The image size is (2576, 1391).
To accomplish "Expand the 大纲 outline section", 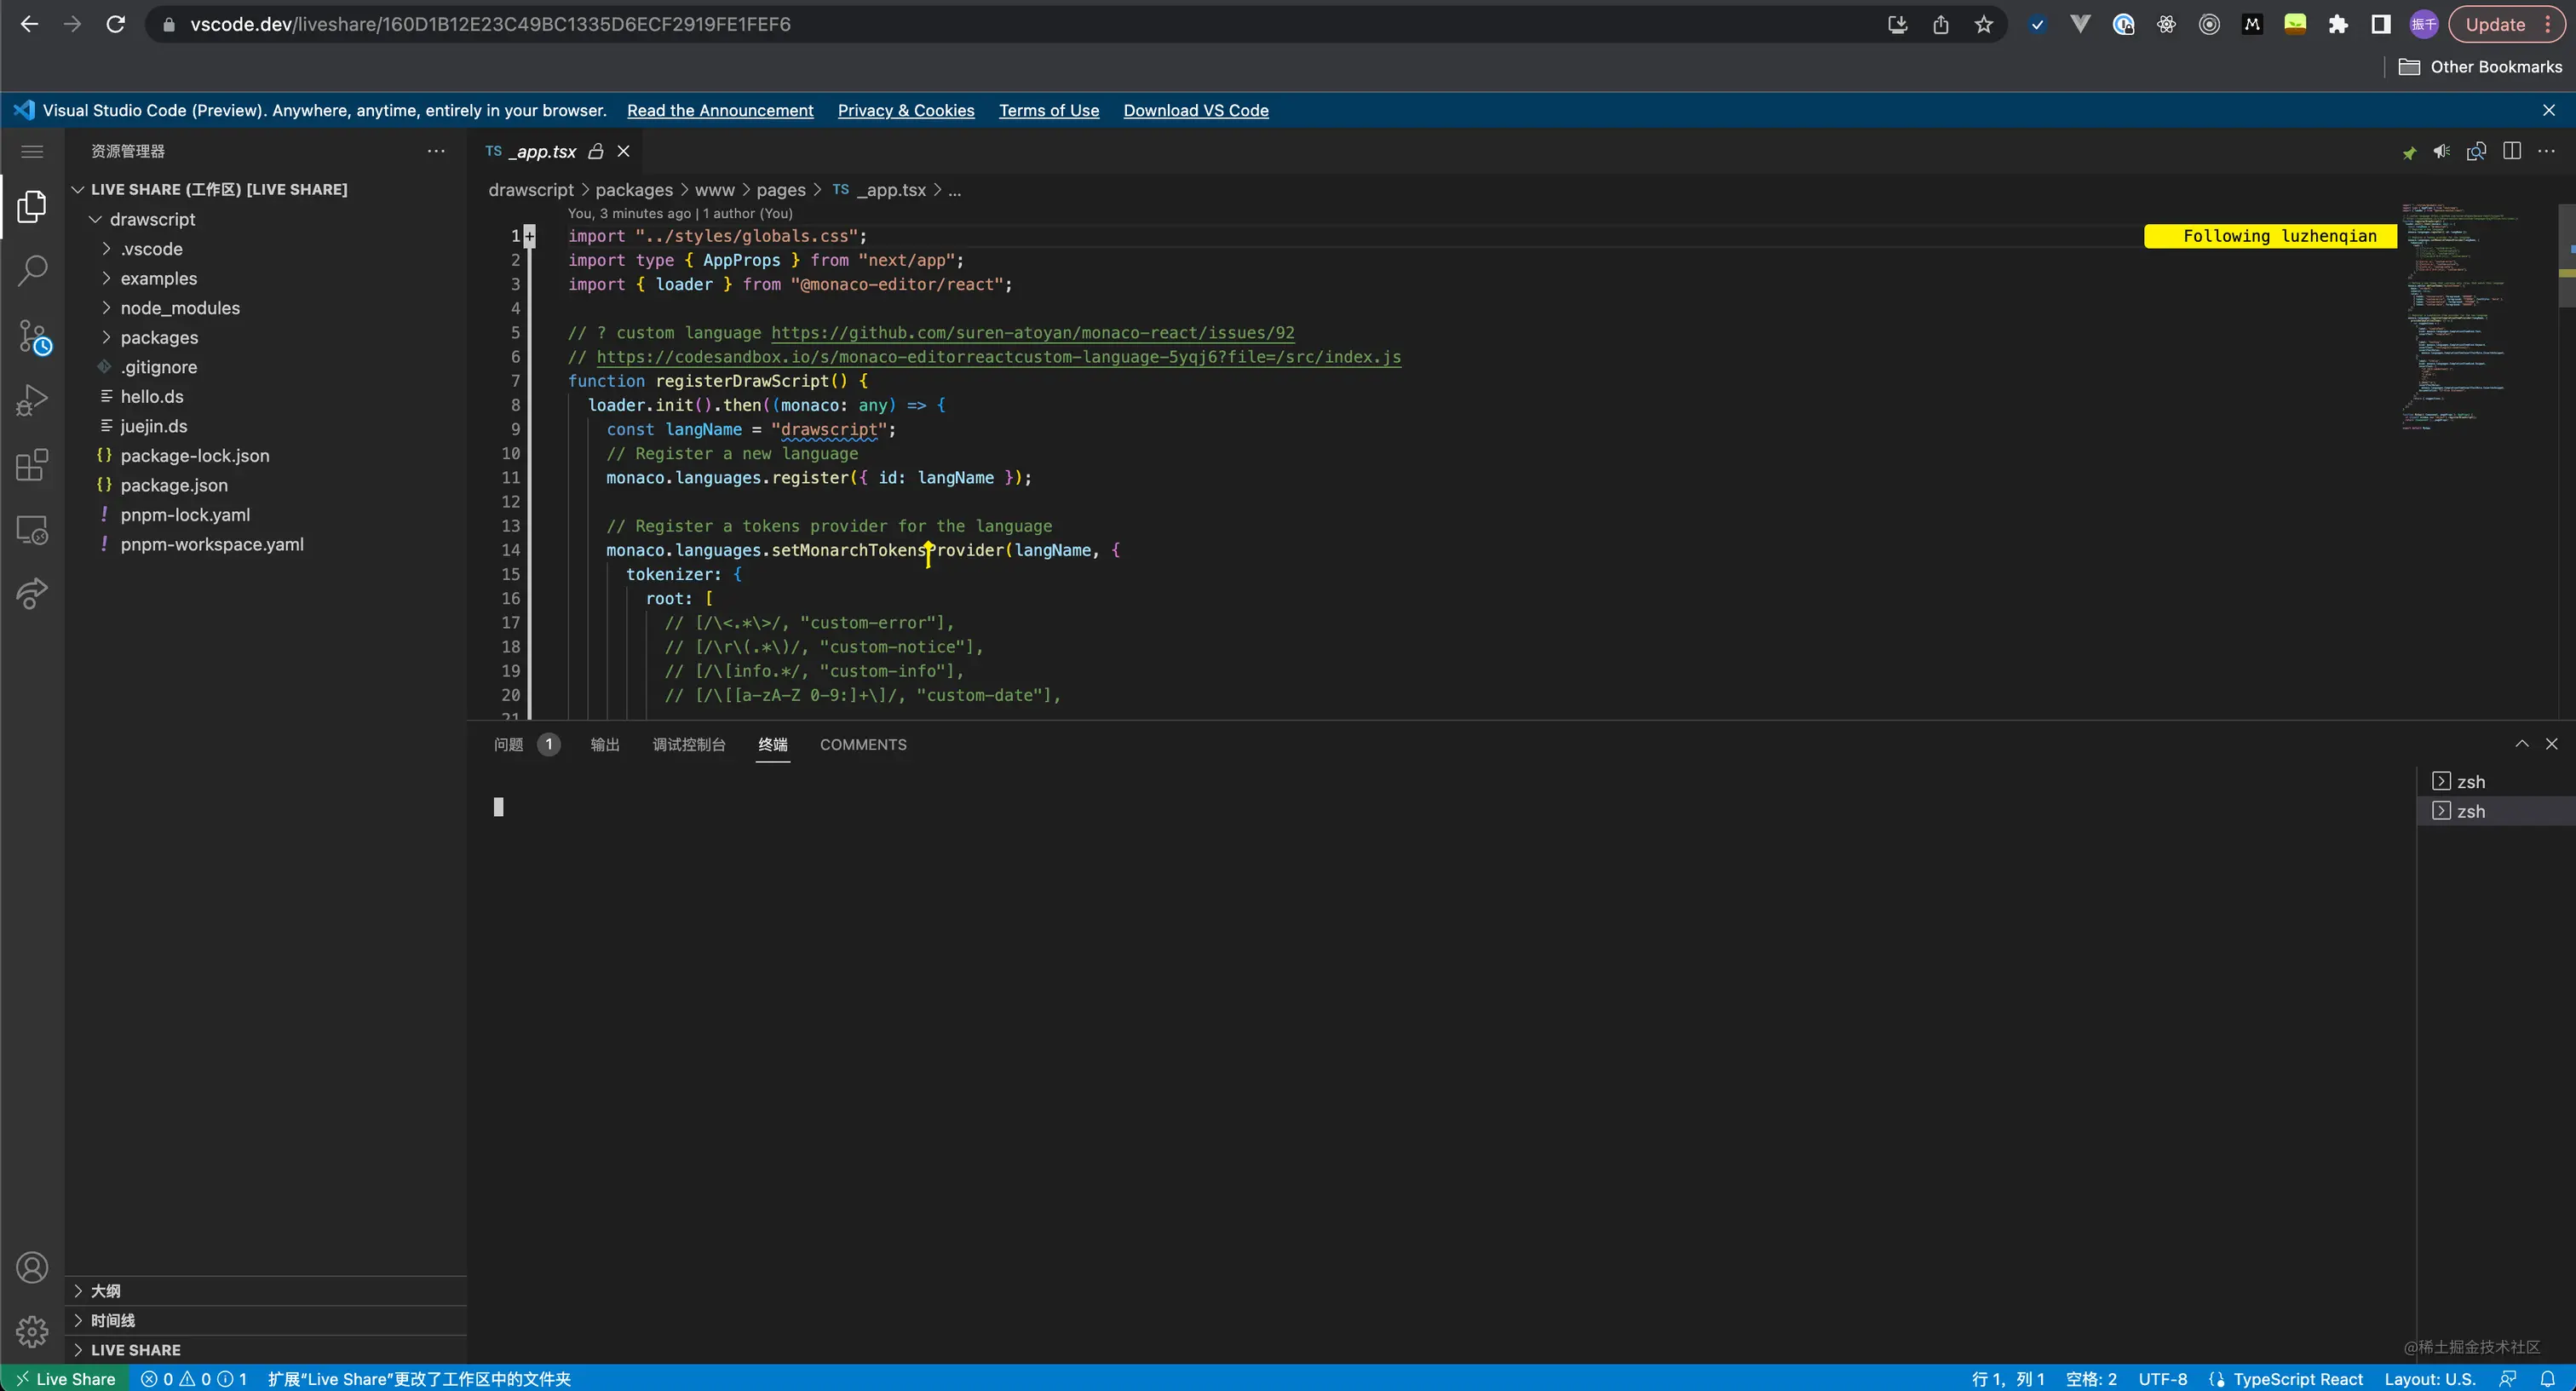I will tap(105, 1291).
